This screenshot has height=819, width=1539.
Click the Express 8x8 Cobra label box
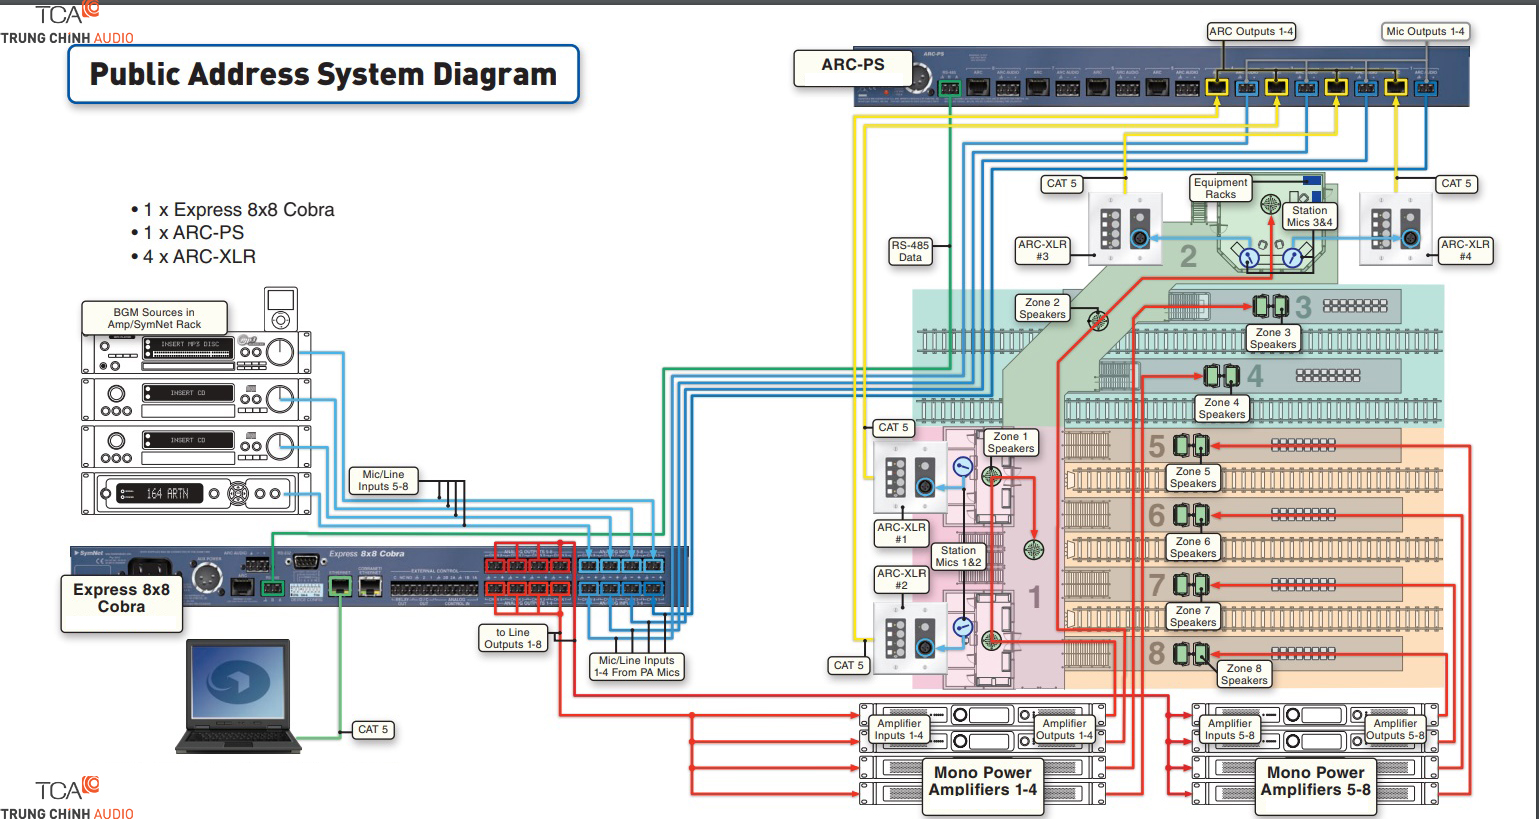tap(121, 599)
